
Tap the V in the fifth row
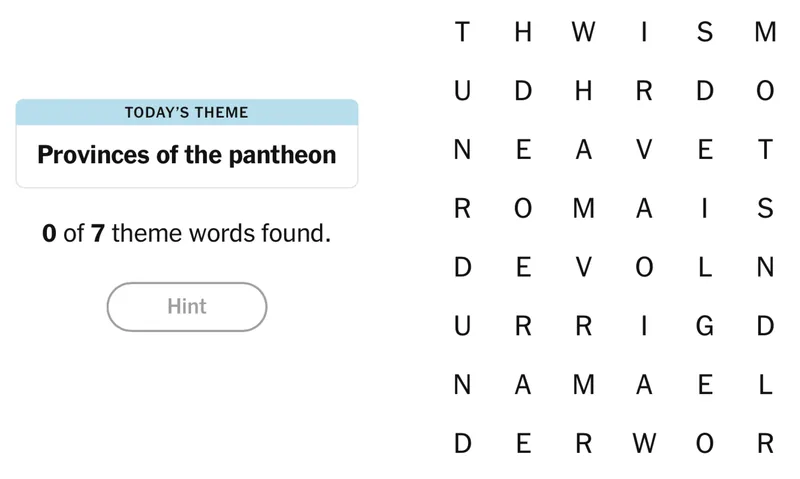(x=584, y=268)
